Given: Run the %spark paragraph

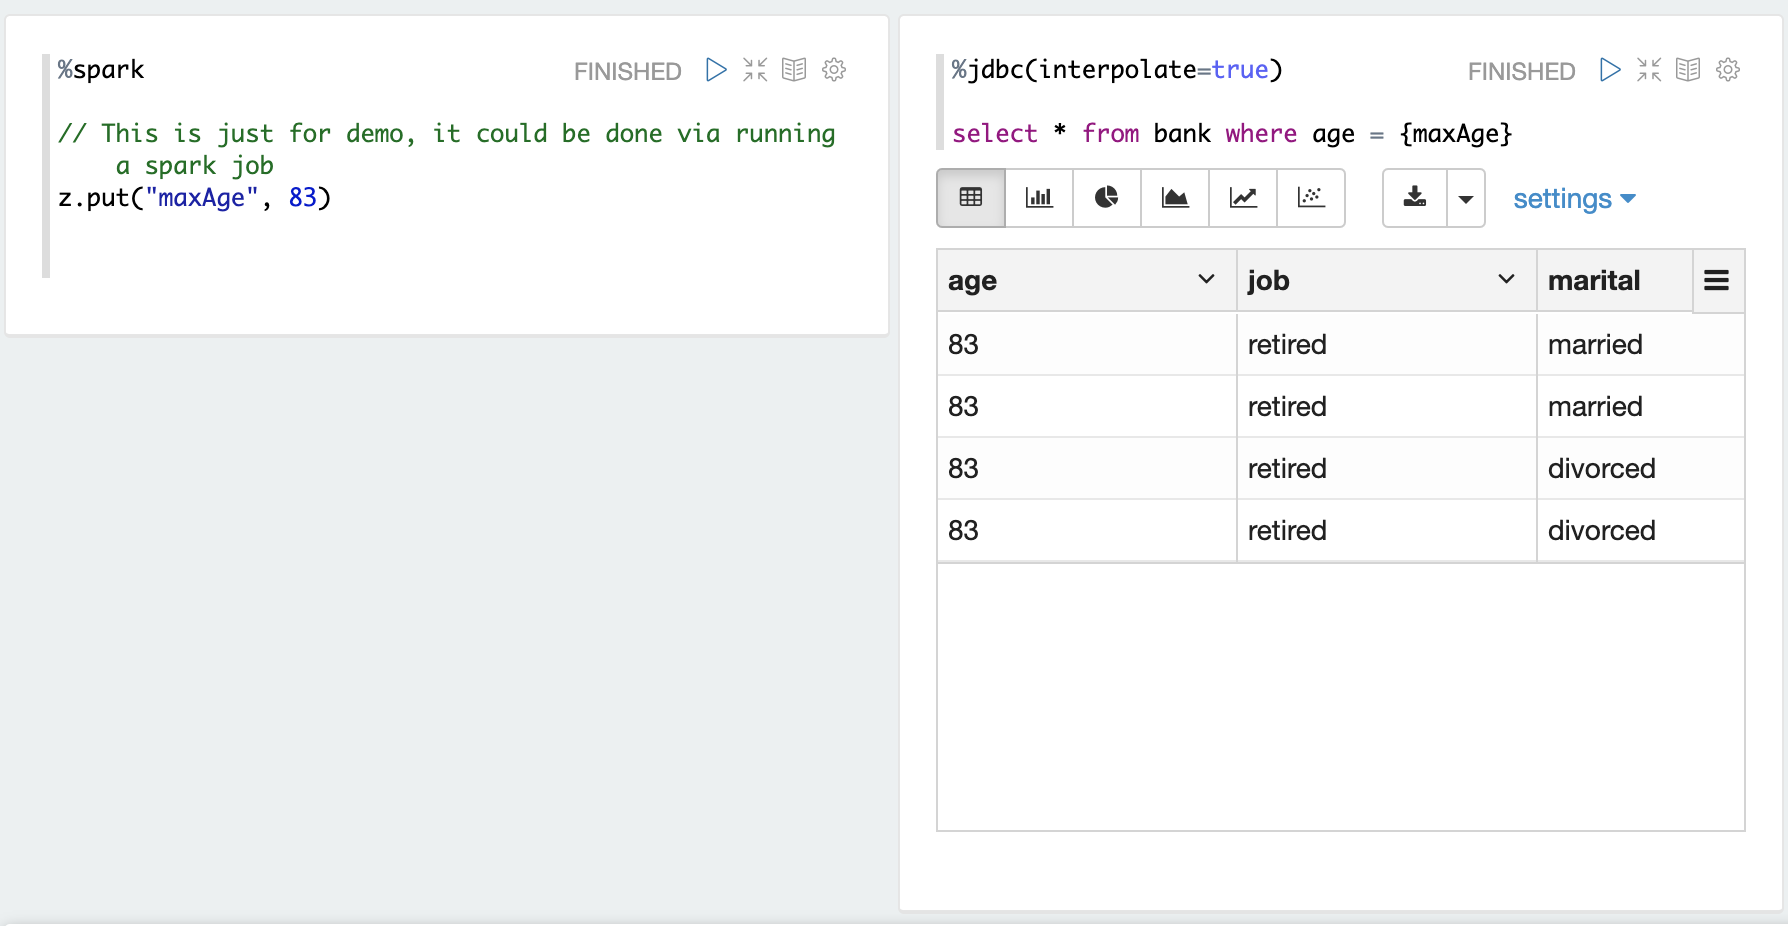Looking at the screenshot, I should coord(716,70).
